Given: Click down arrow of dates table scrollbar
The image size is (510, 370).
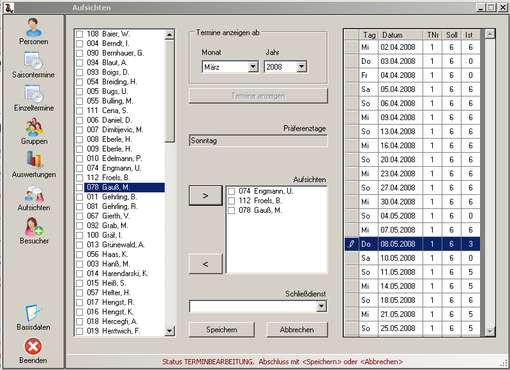Looking at the screenshot, I should (490, 331).
